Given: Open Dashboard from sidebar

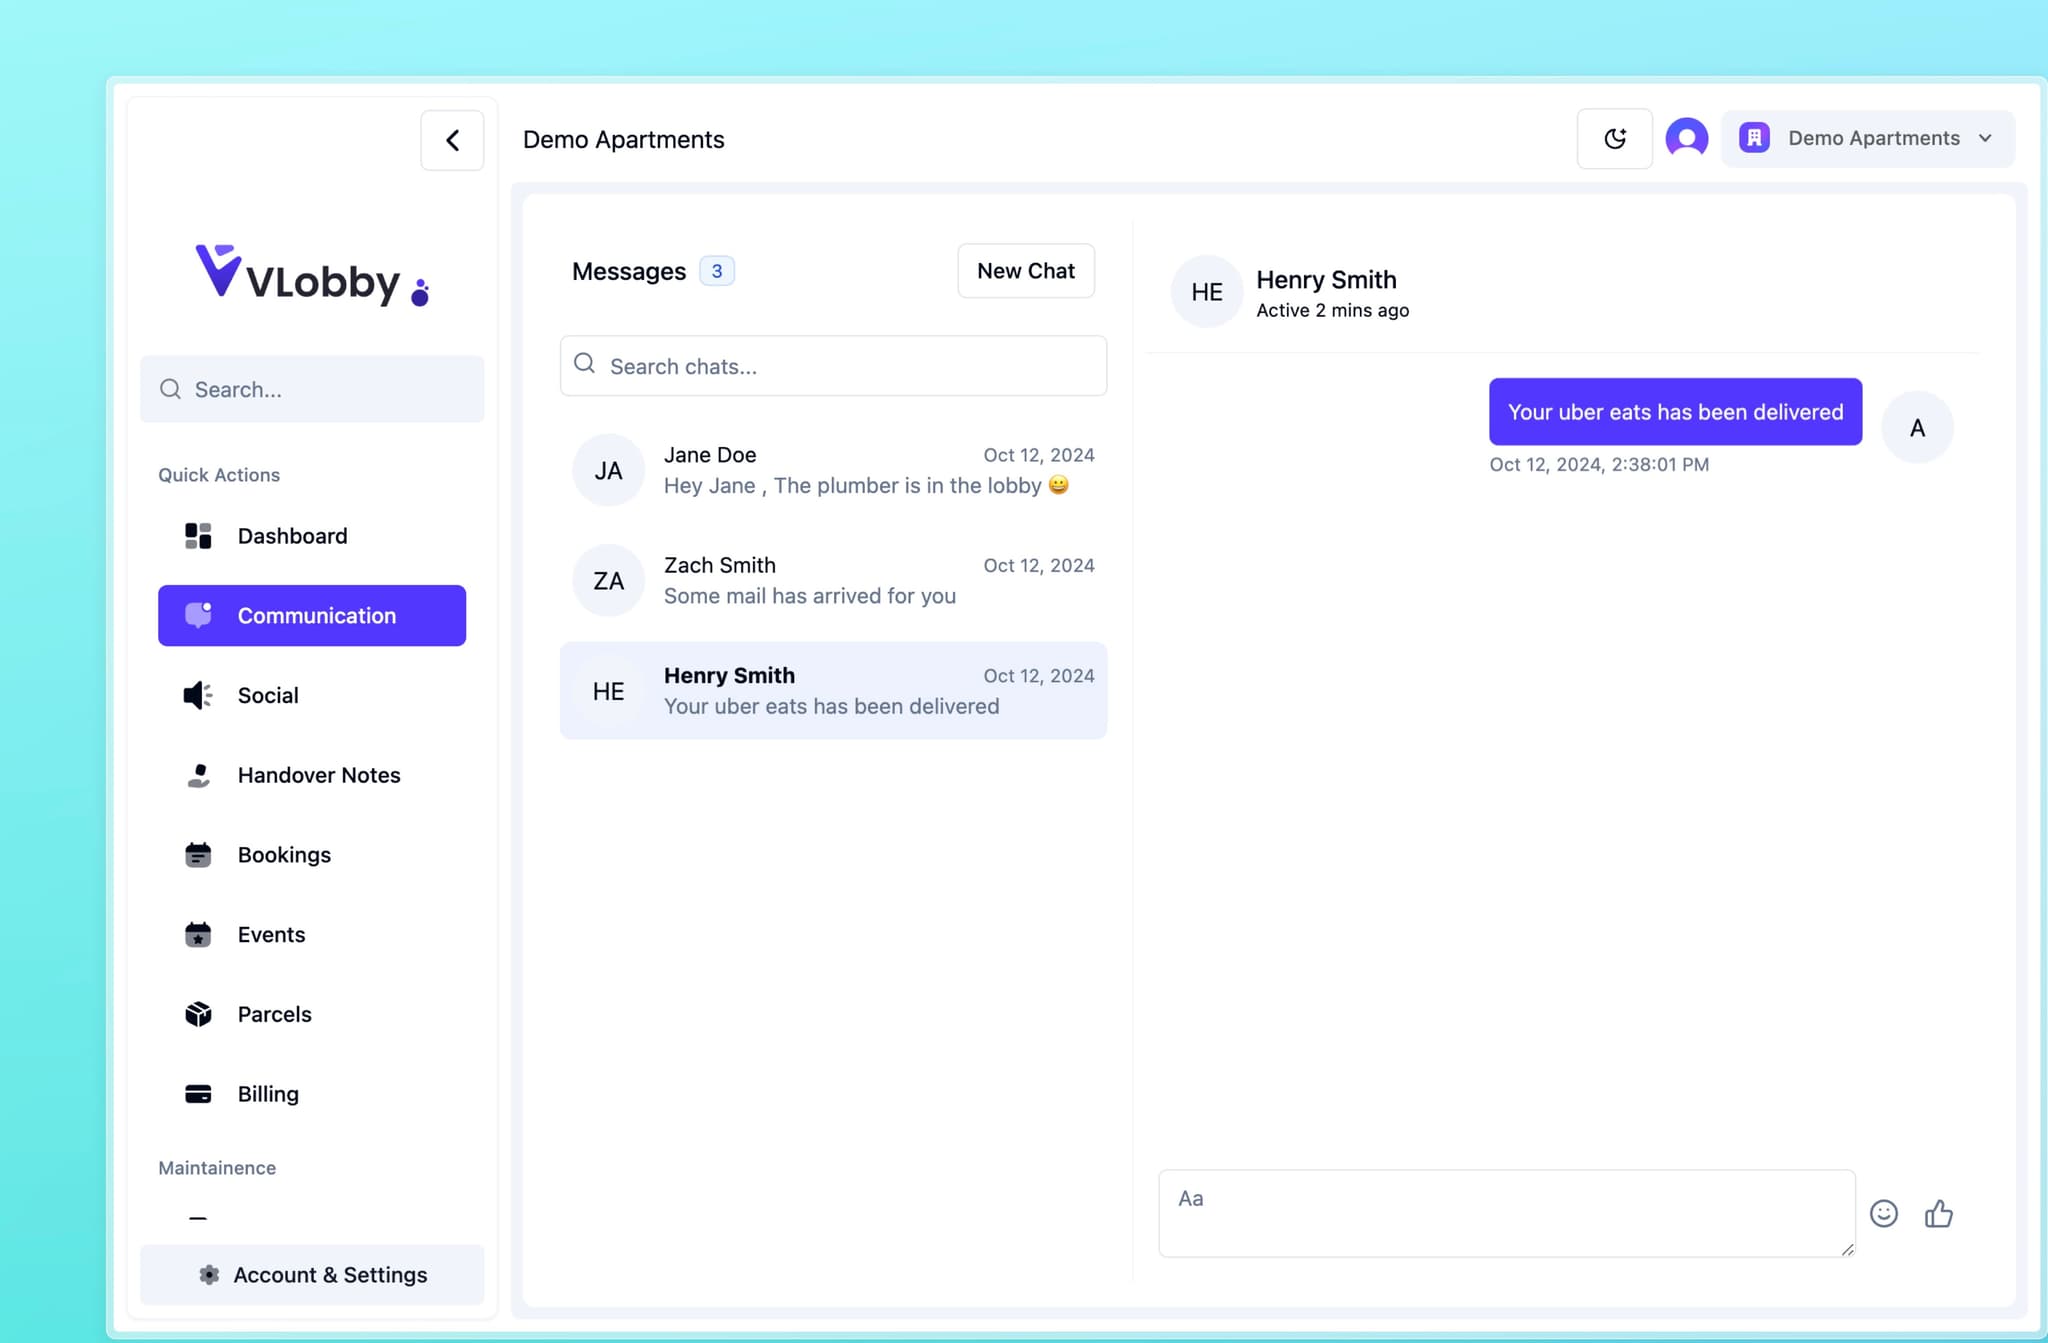Looking at the screenshot, I should click(x=312, y=536).
